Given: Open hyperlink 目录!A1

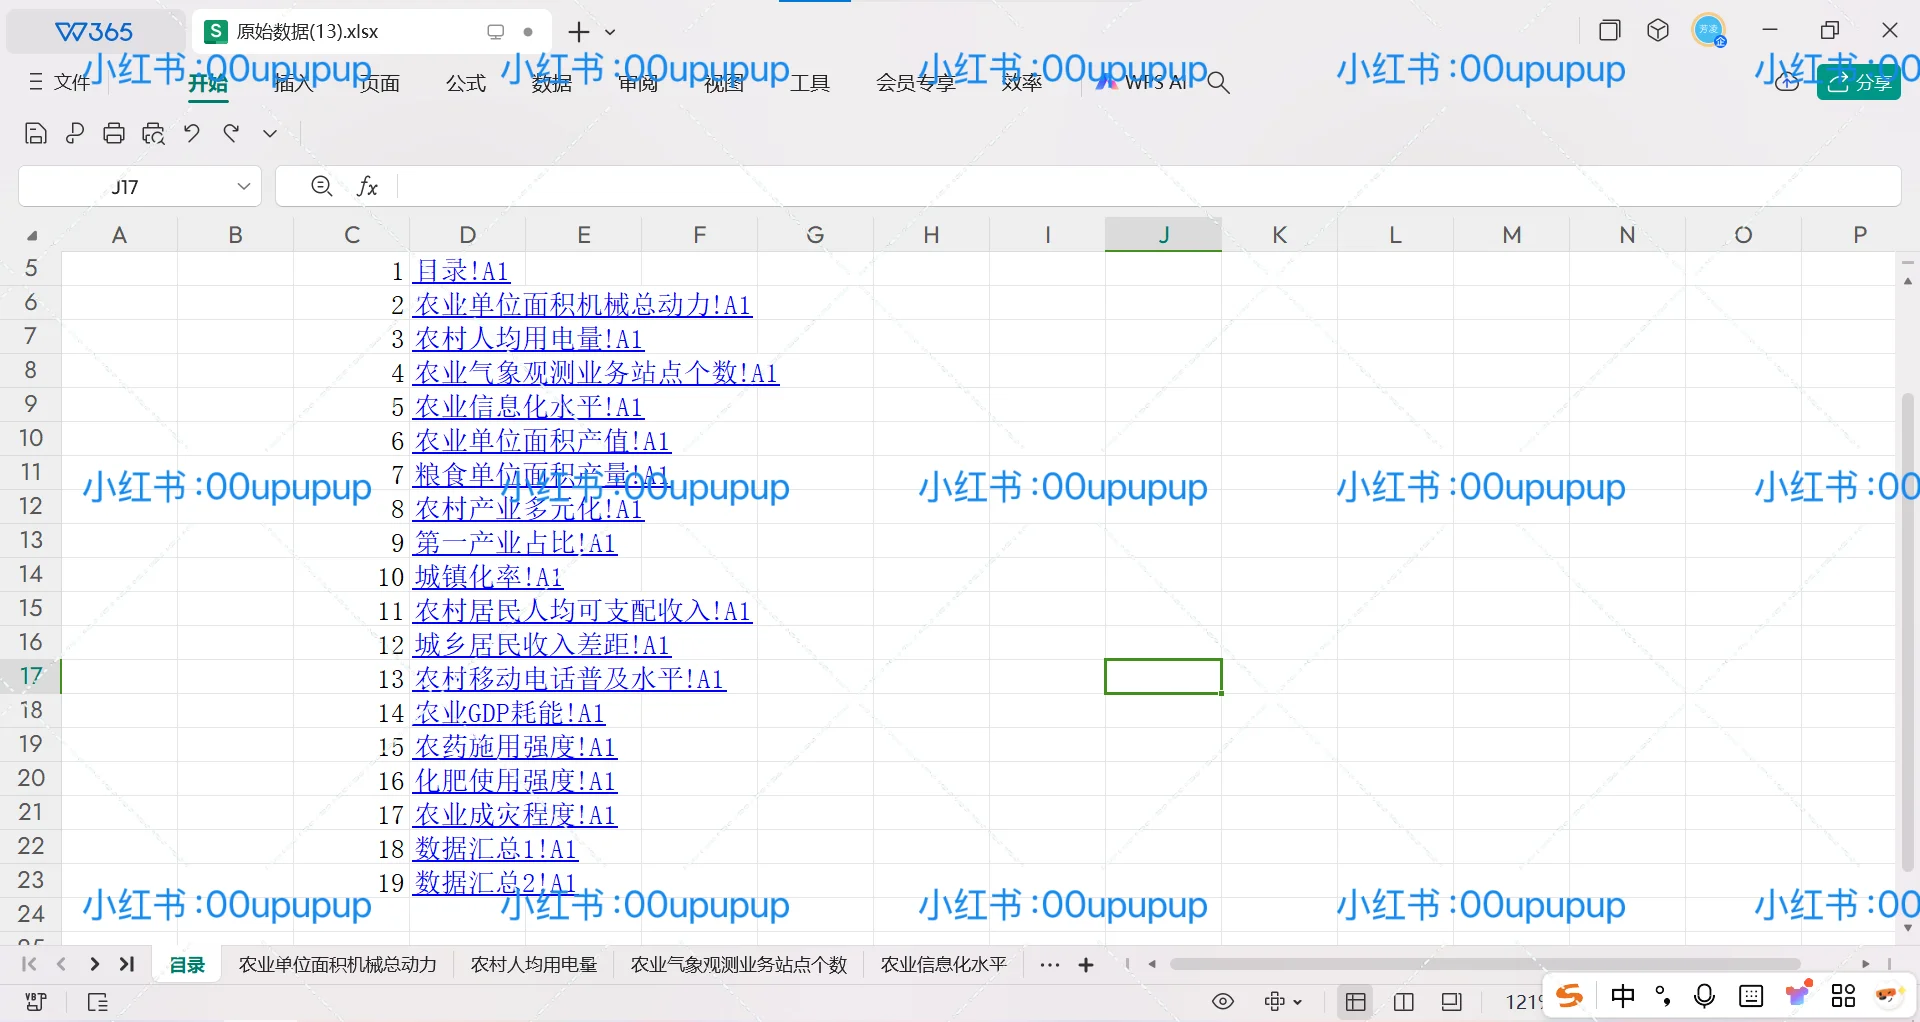Looking at the screenshot, I should click(462, 271).
